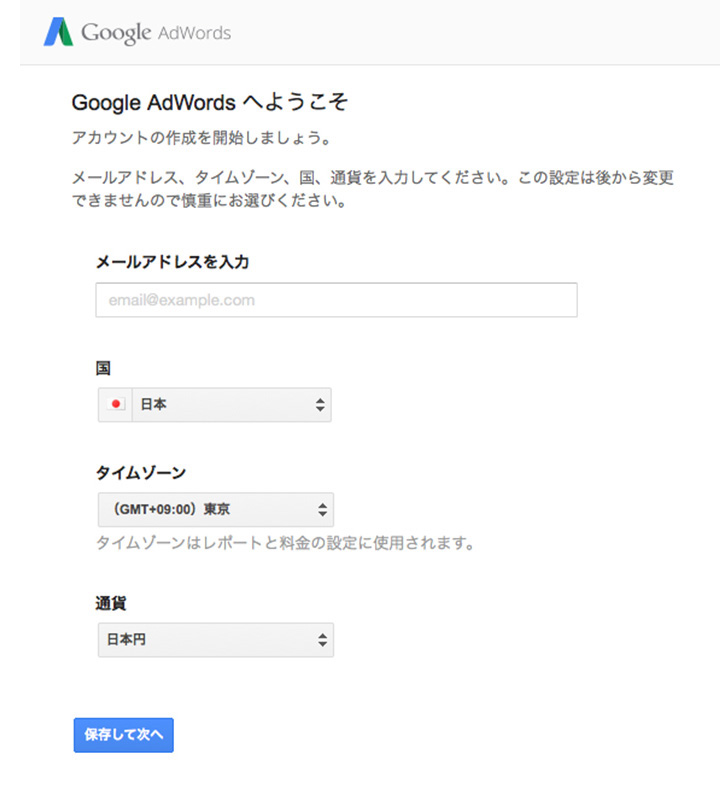Click the 通貨 field label
Viewport: 720px width, 800px height.
pyautogui.click(x=111, y=603)
